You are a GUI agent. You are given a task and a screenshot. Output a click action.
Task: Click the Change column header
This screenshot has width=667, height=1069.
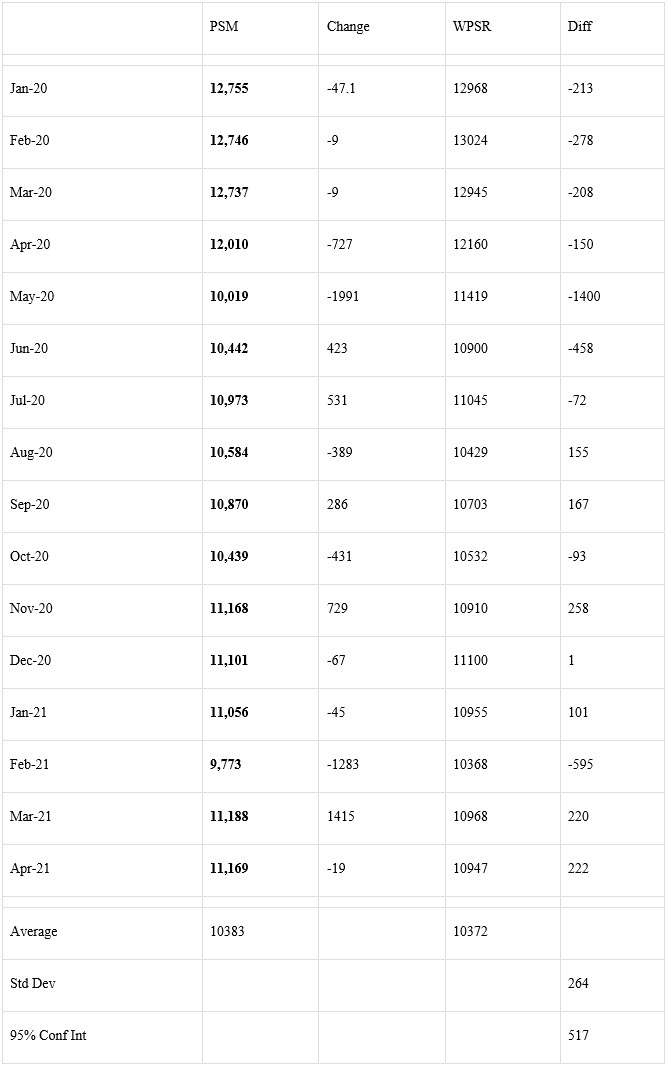click(x=348, y=27)
